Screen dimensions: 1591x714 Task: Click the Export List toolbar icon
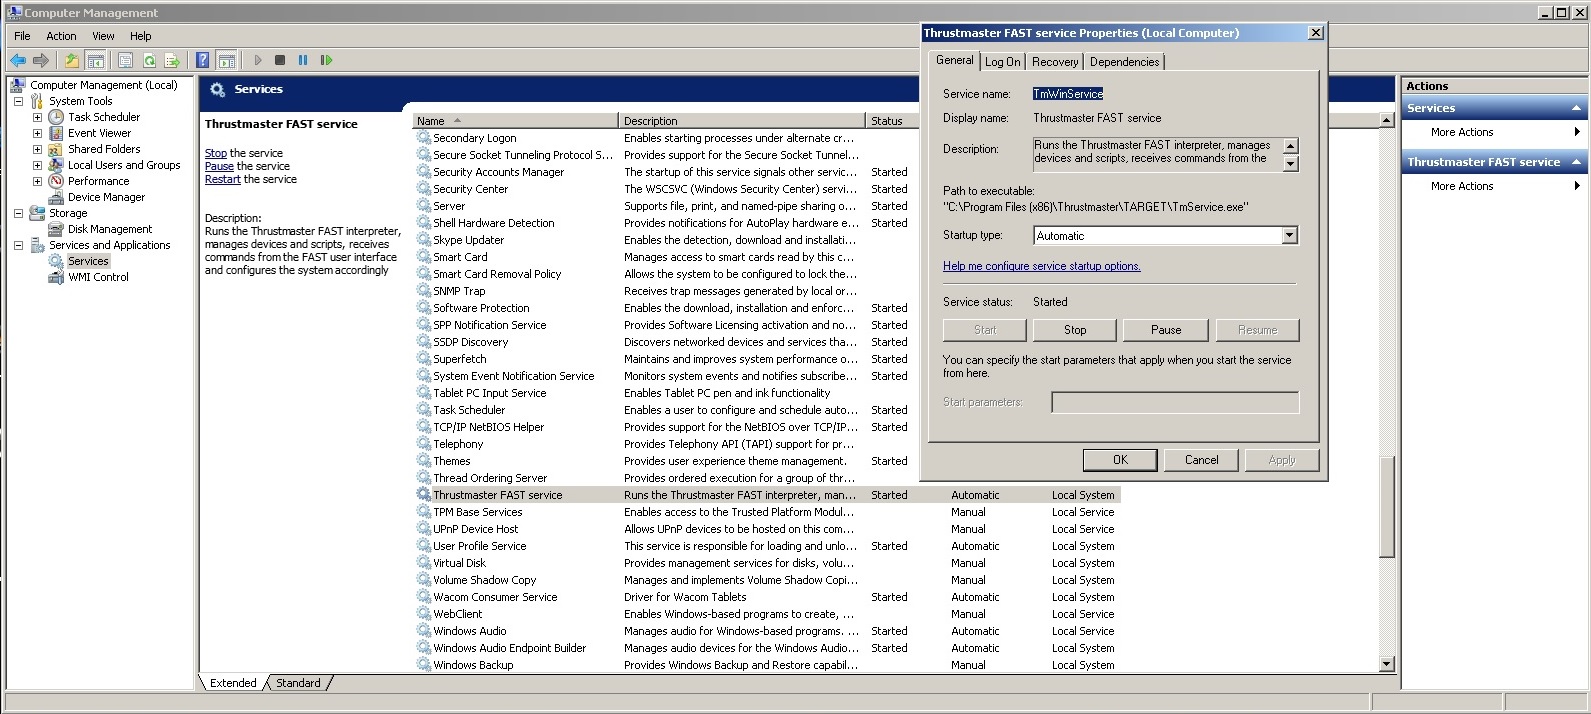[x=172, y=60]
